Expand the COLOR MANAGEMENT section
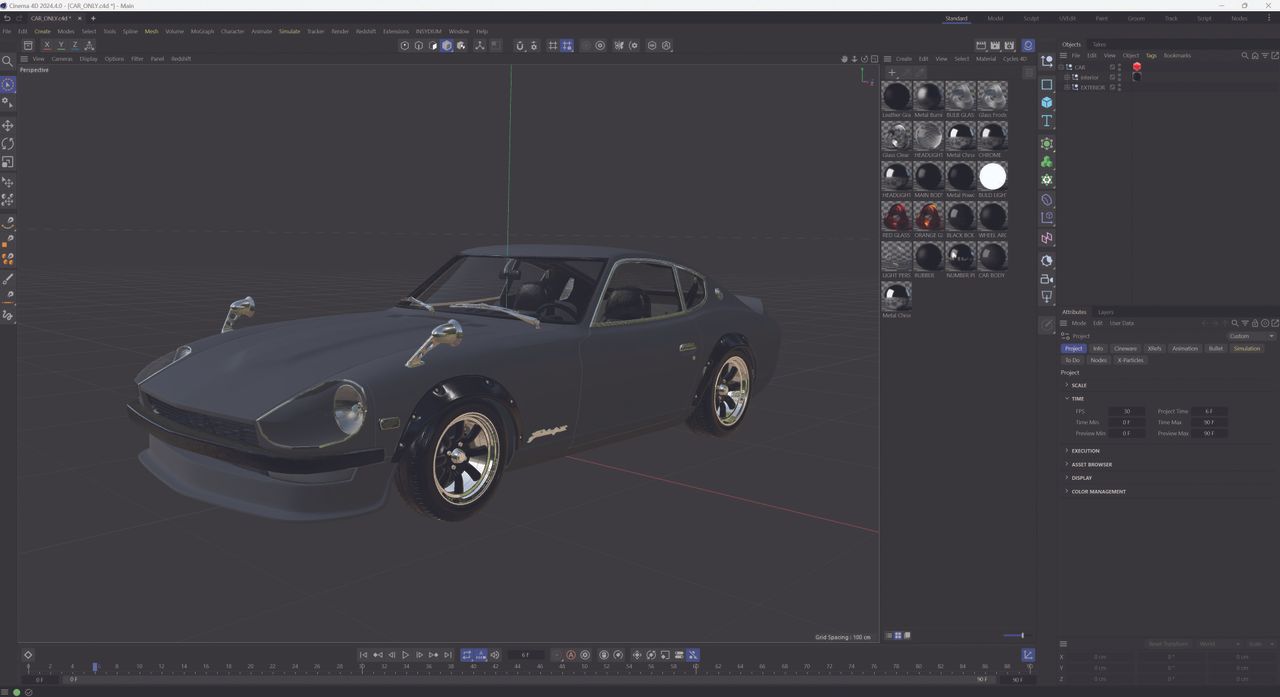The width and height of the screenshot is (1280, 697). [1097, 491]
